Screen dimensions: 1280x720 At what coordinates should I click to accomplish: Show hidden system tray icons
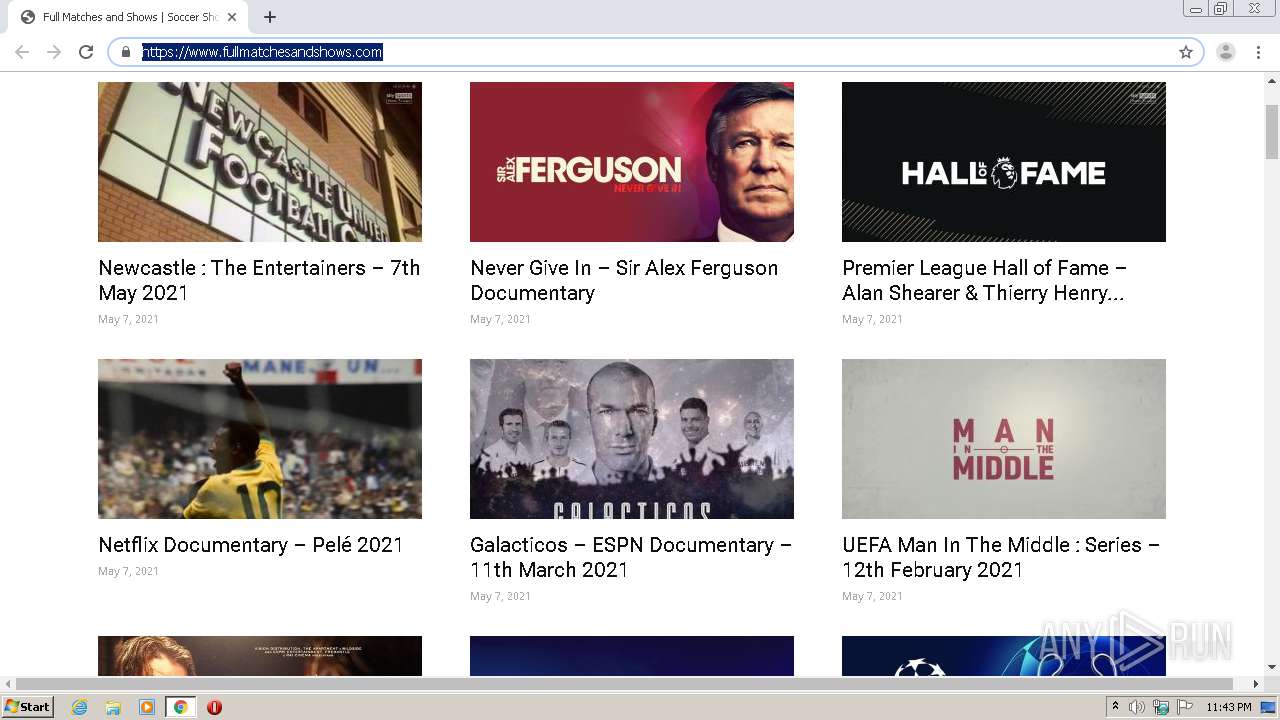[1116, 707]
